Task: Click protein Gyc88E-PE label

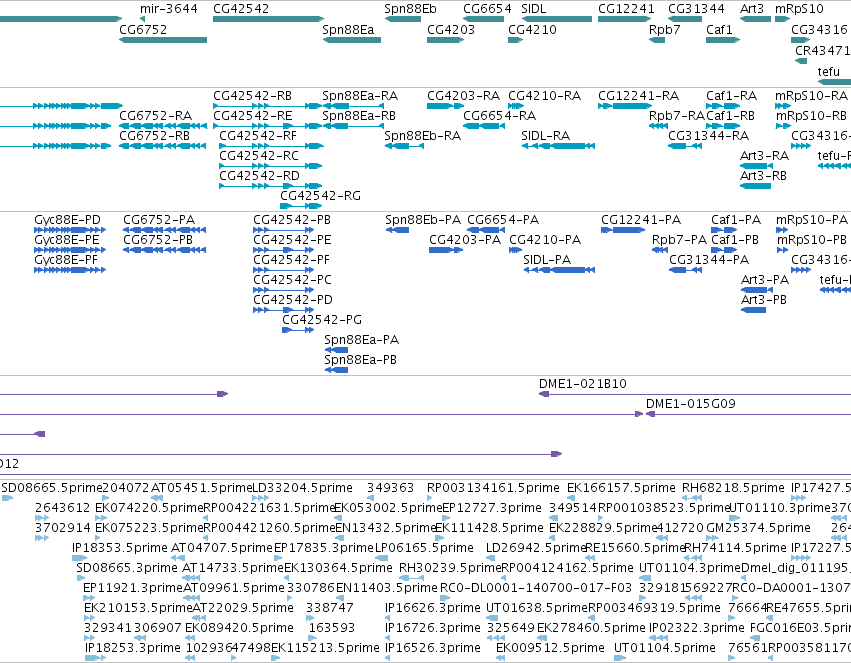Action: (x=67, y=240)
